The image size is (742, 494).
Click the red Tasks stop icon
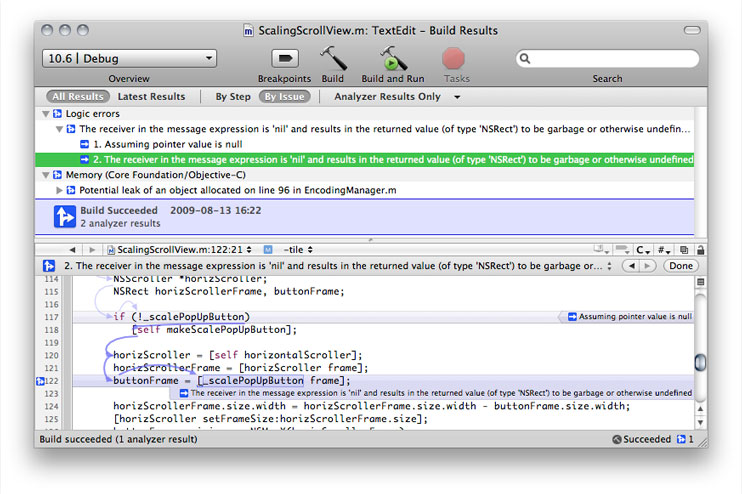pyautogui.click(x=455, y=58)
